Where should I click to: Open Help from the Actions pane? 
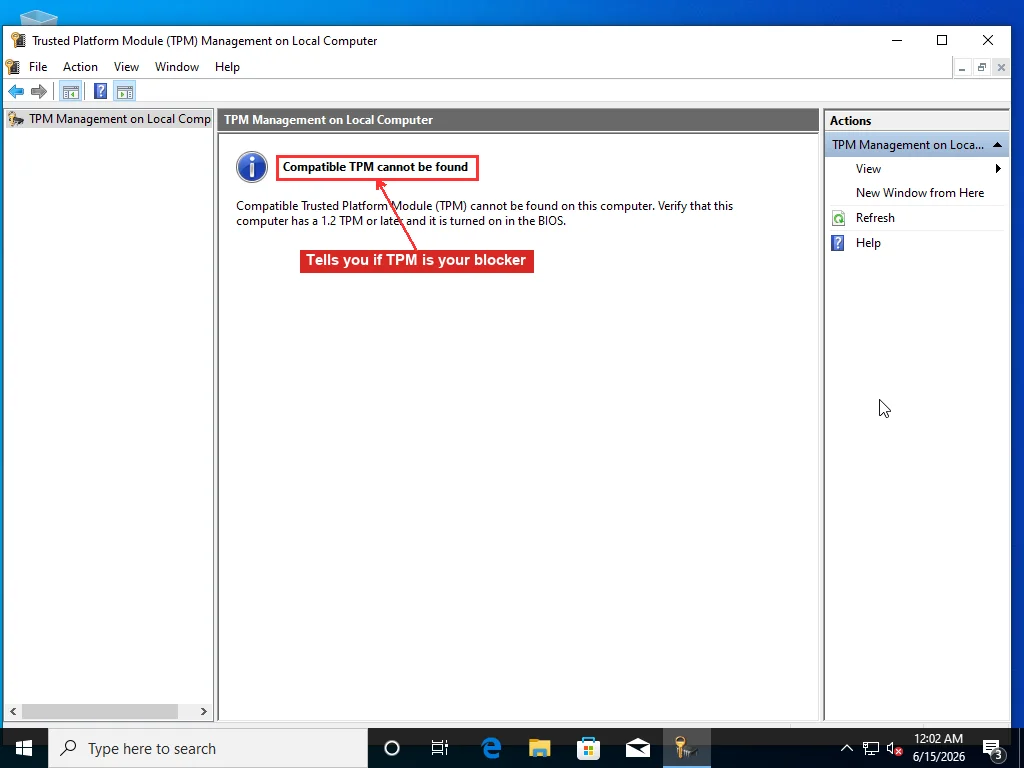click(868, 243)
